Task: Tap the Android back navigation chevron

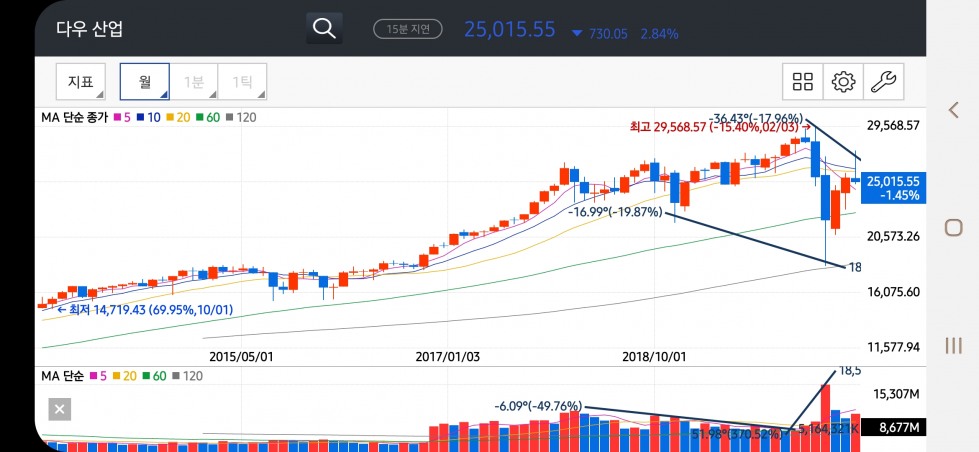Action: click(x=953, y=110)
